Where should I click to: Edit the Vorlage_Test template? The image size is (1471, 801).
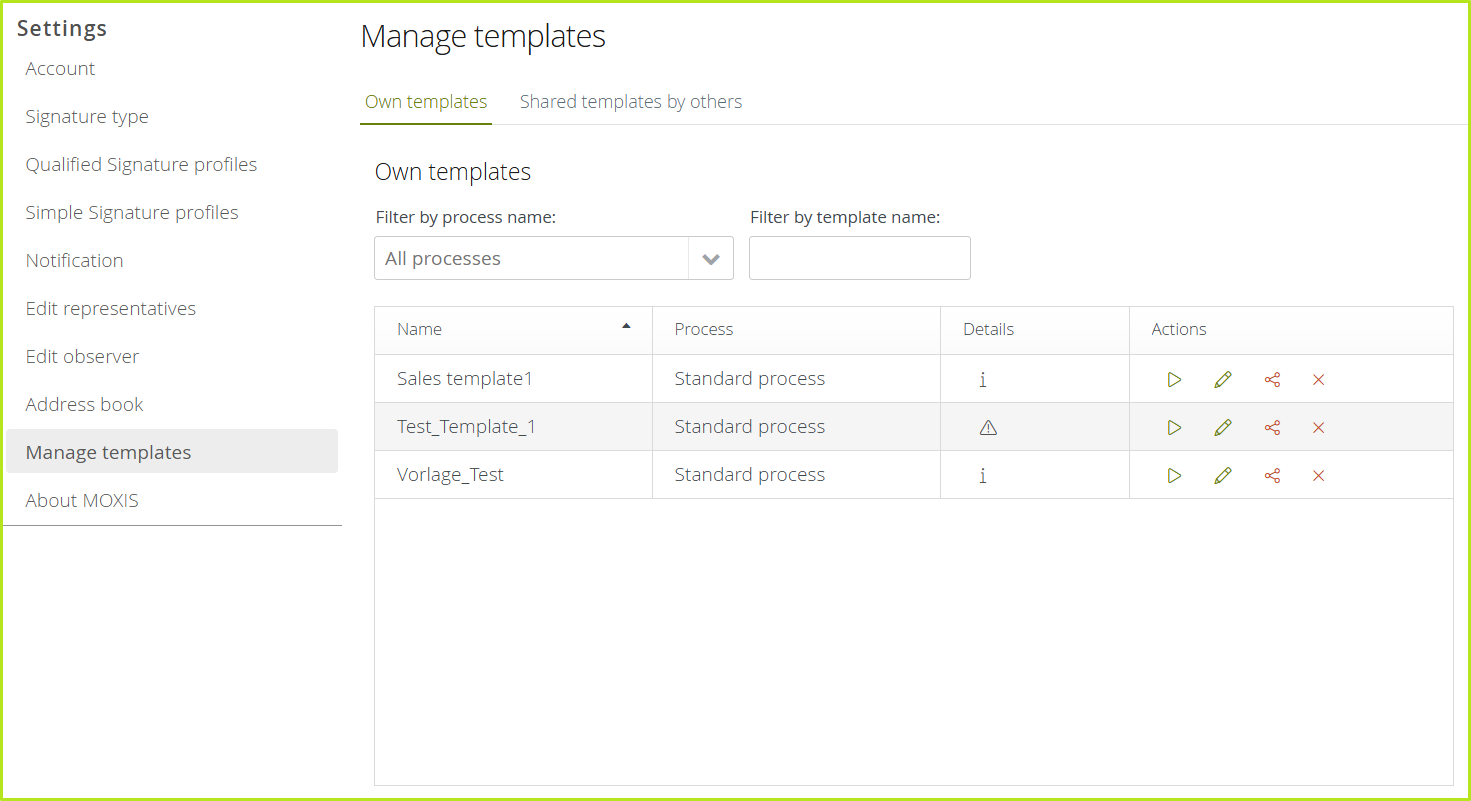coord(1222,475)
